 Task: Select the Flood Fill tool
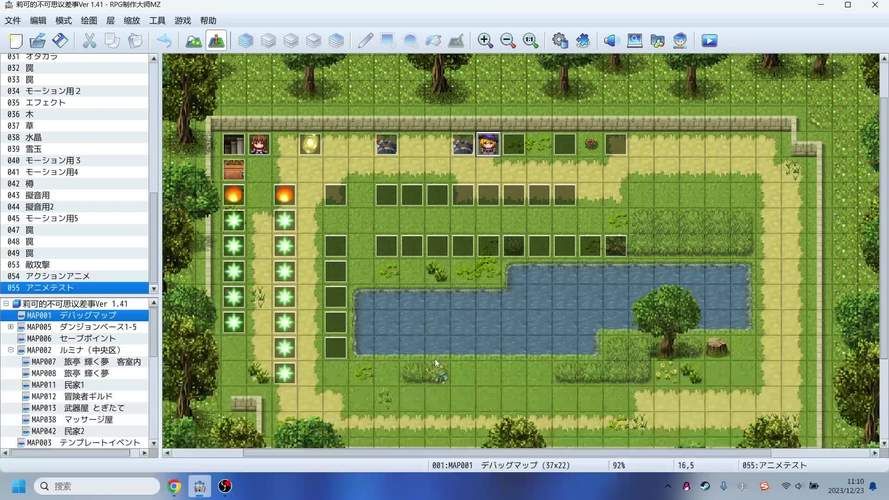pyautogui.click(x=433, y=41)
